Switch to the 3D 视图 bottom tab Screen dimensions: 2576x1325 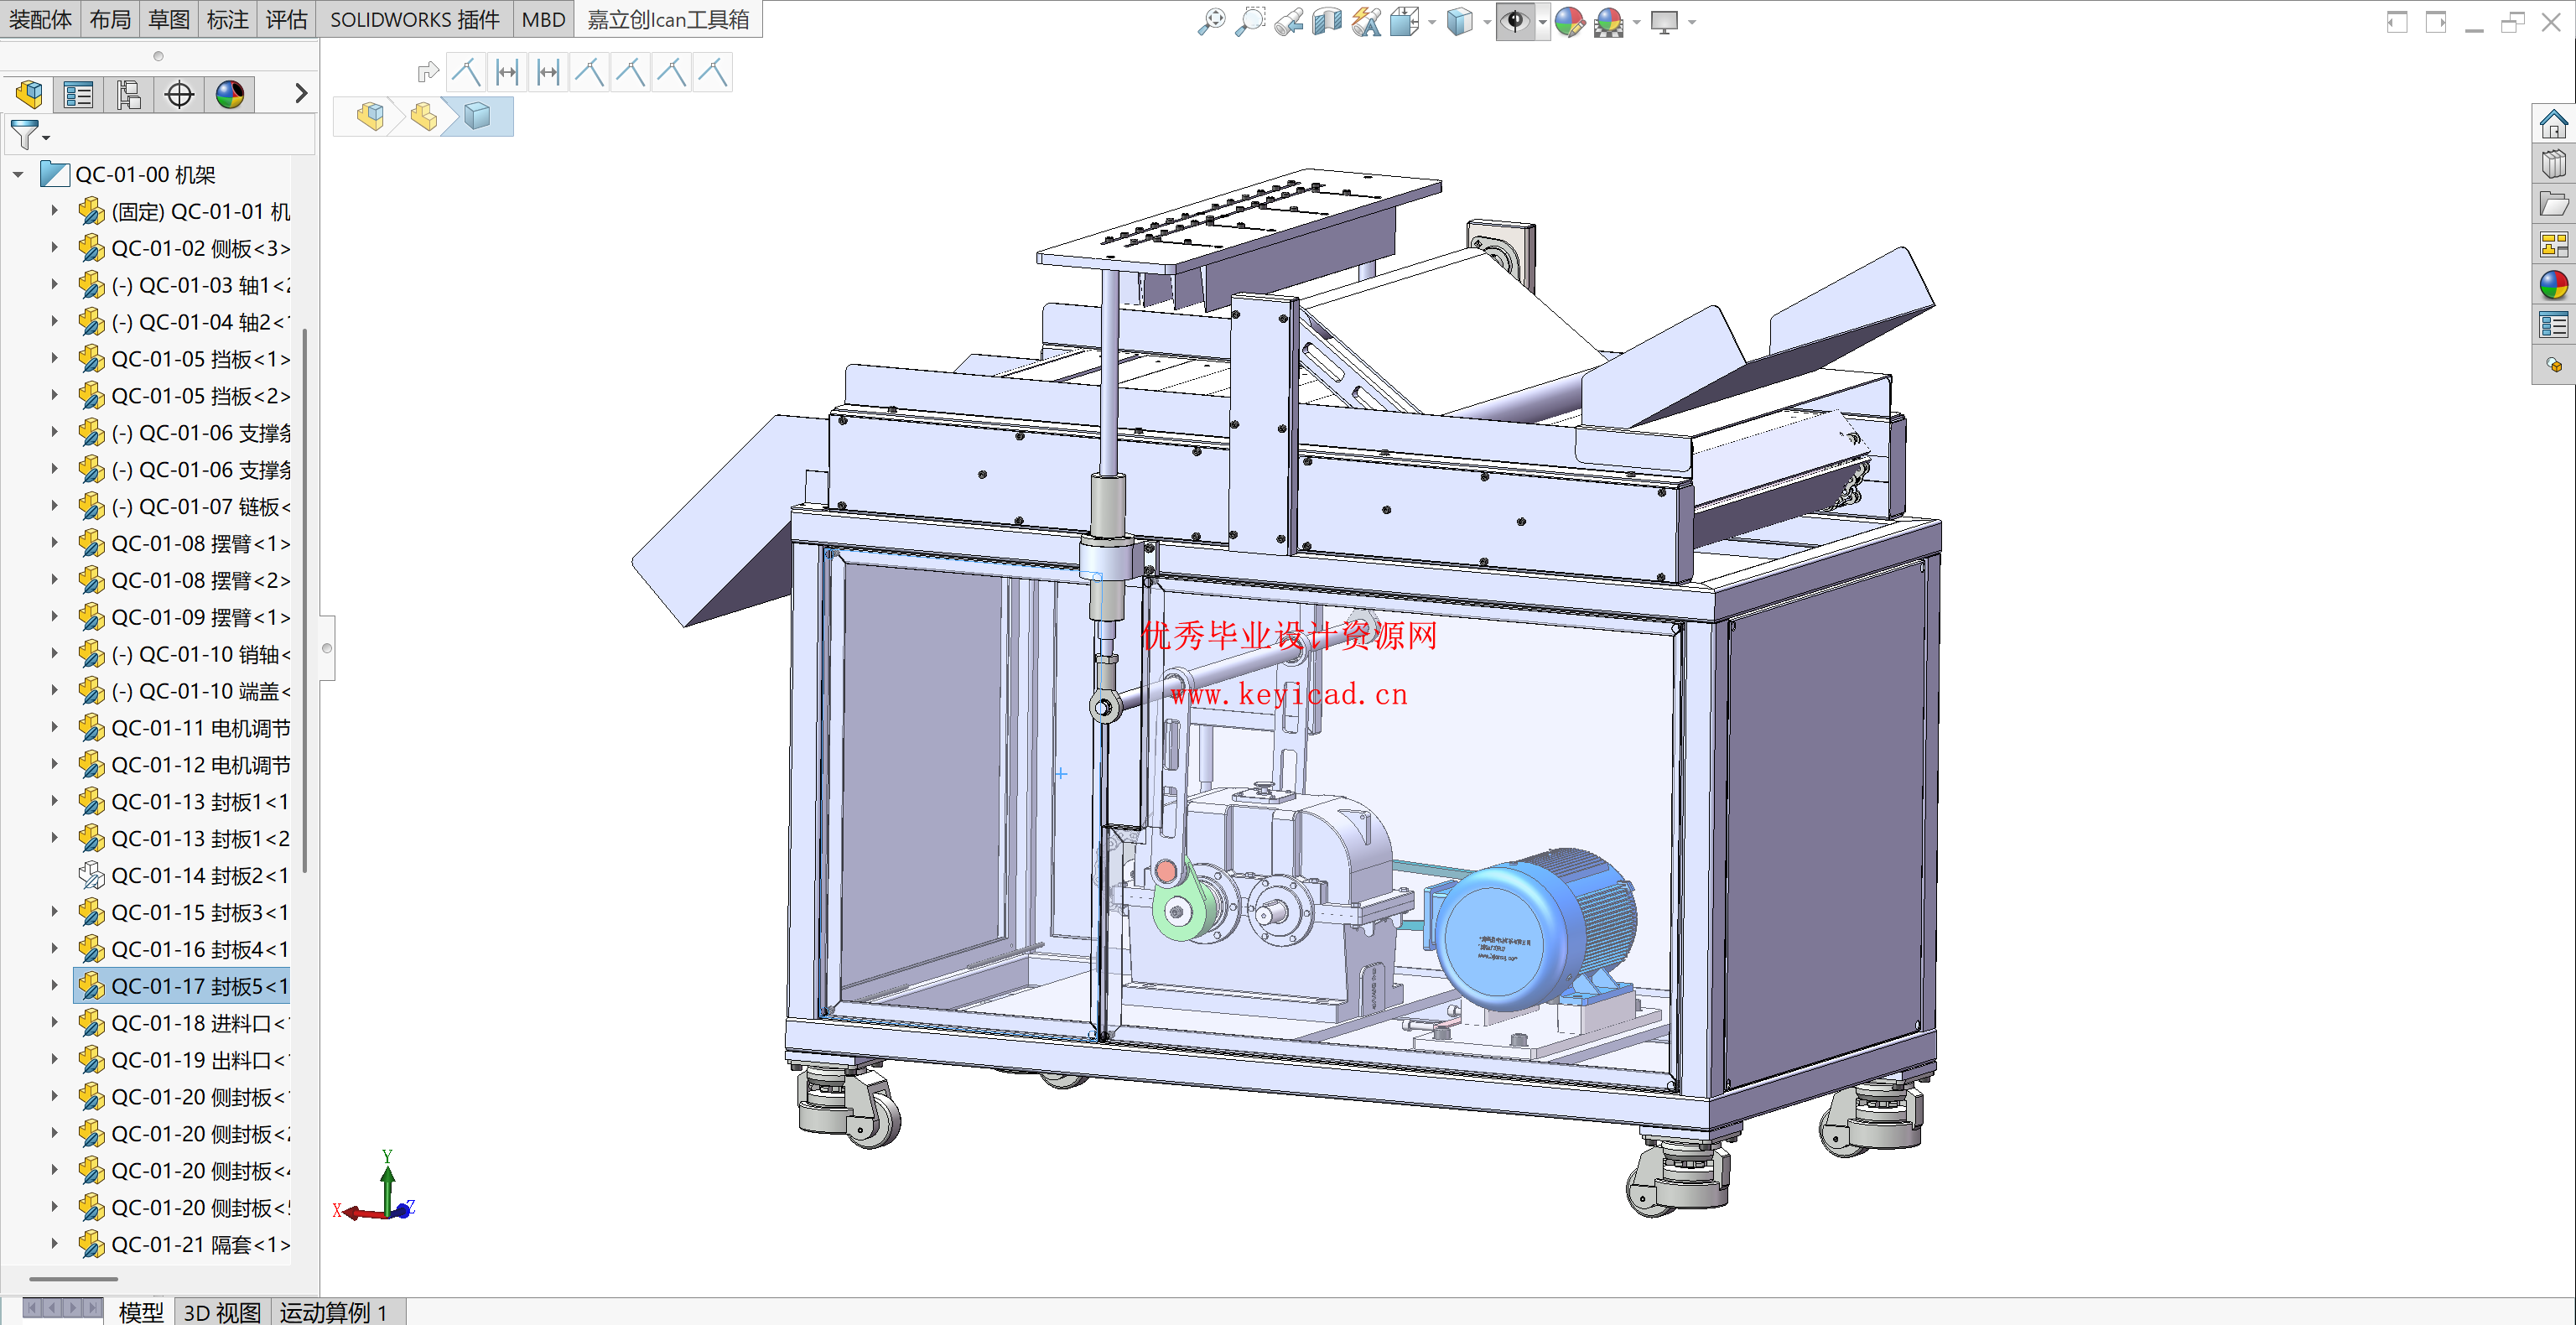click(222, 1311)
